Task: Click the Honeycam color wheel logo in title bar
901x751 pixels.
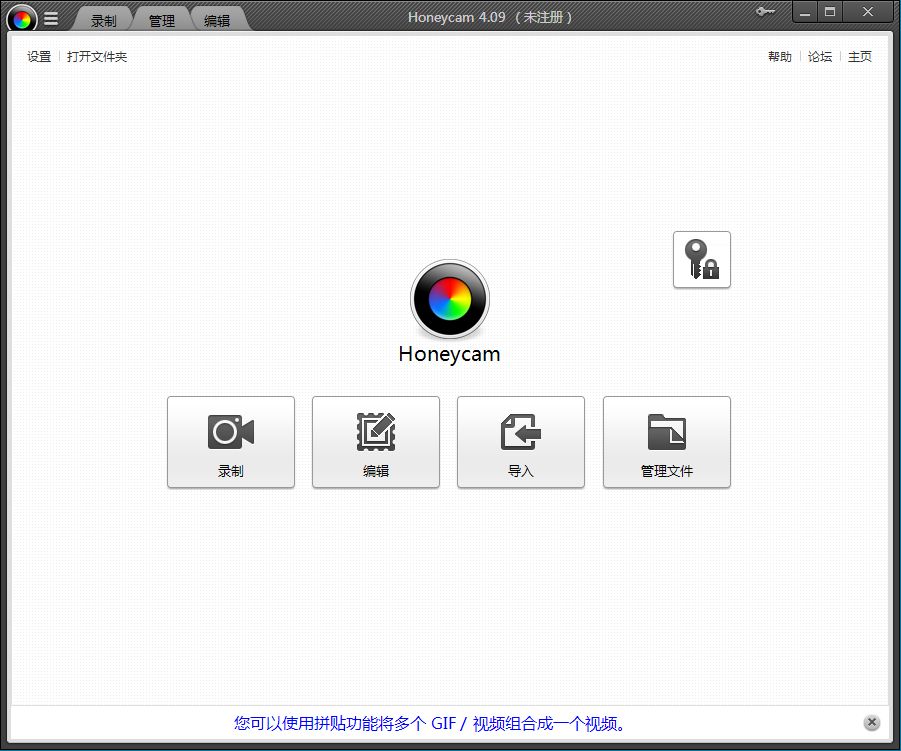Action: pyautogui.click(x=22, y=18)
